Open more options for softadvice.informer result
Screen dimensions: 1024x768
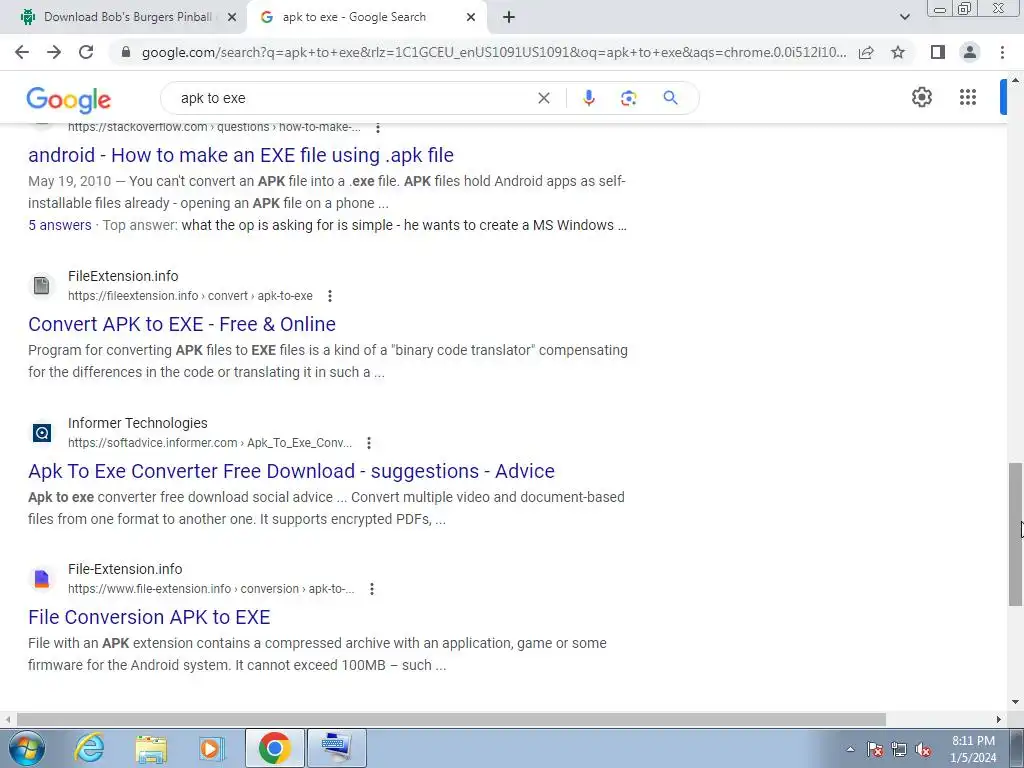click(369, 443)
